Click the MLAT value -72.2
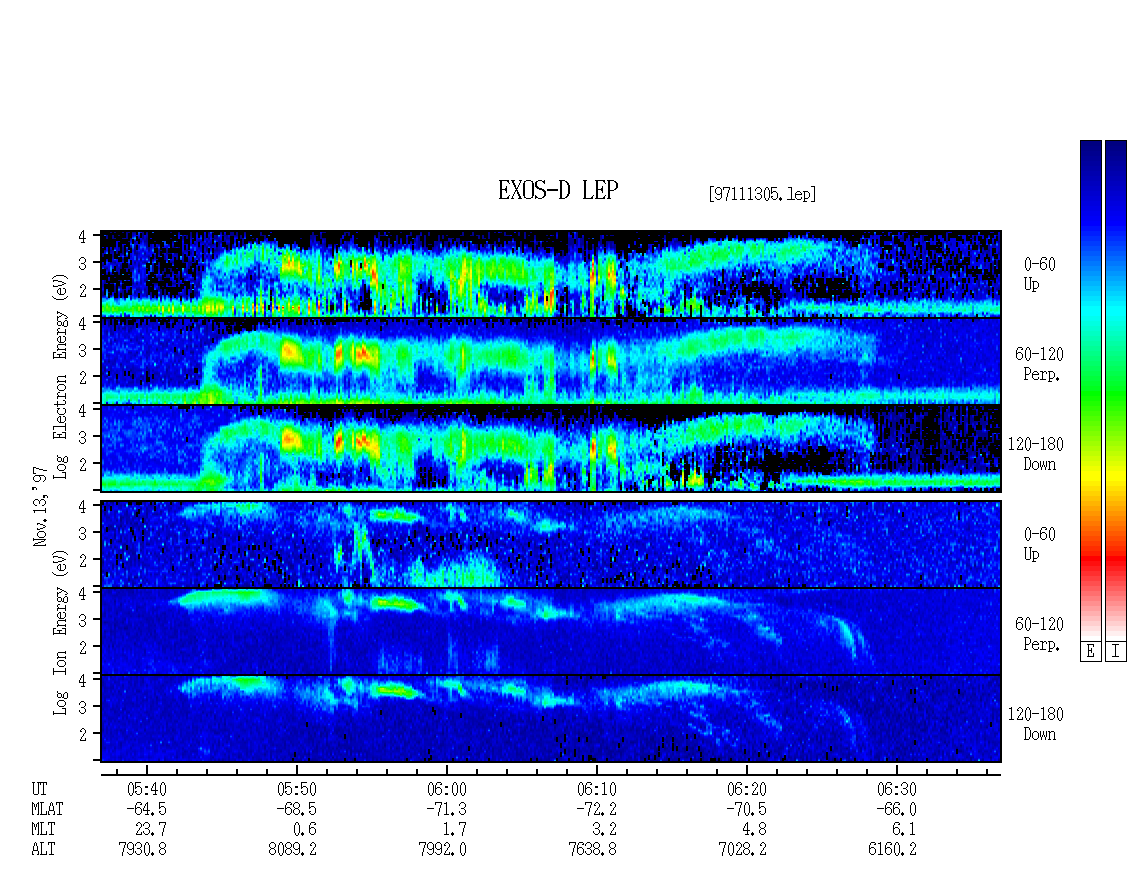 [x=596, y=809]
